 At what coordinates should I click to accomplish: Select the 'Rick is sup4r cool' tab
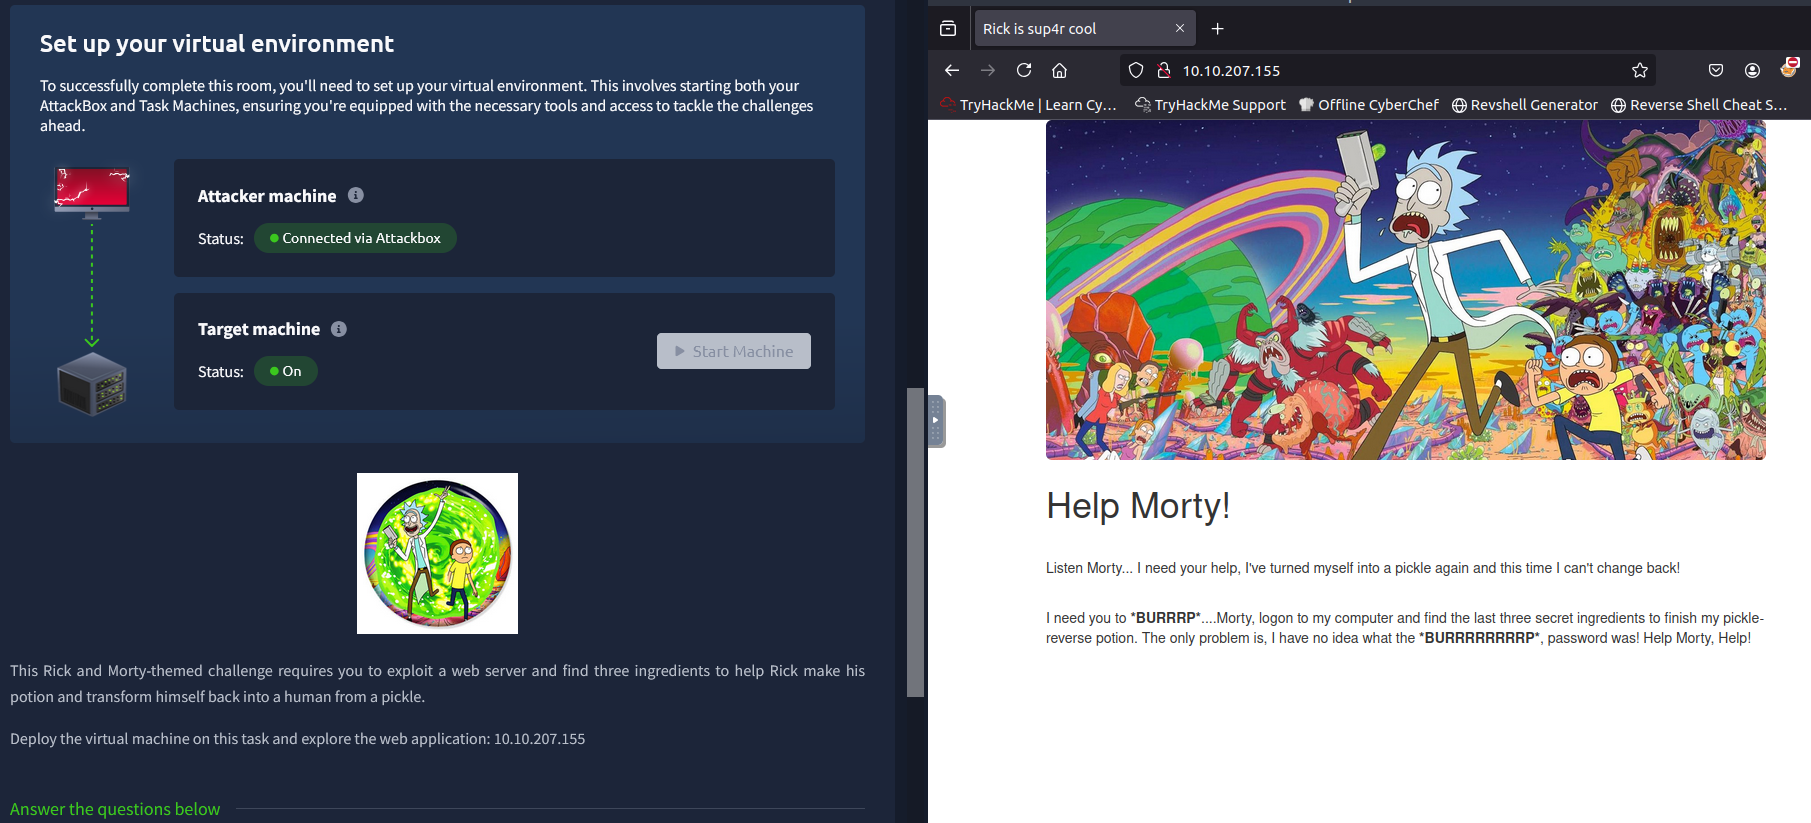[x=1085, y=28]
